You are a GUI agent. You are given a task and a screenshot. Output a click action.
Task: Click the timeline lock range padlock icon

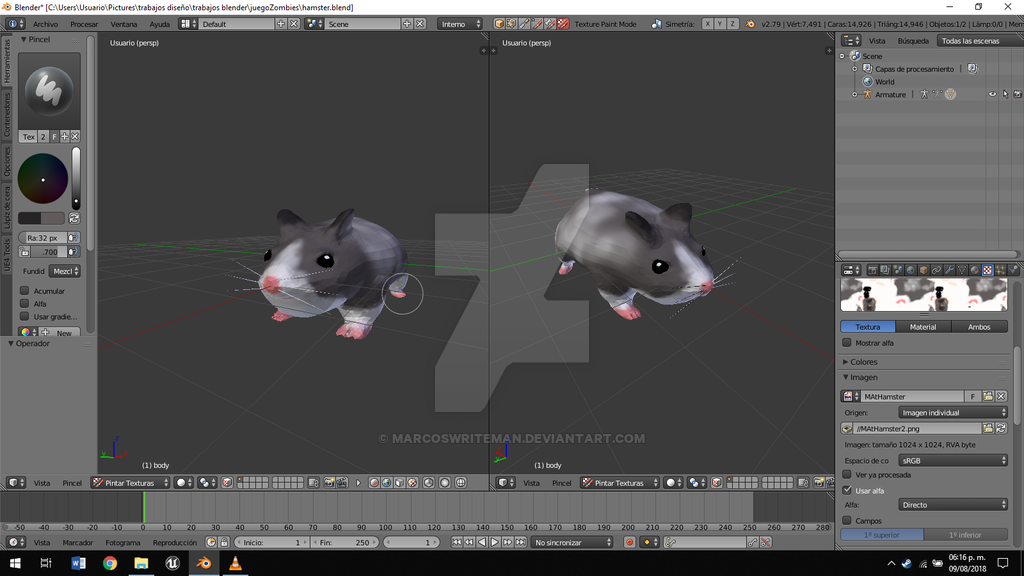click(x=224, y=542)
